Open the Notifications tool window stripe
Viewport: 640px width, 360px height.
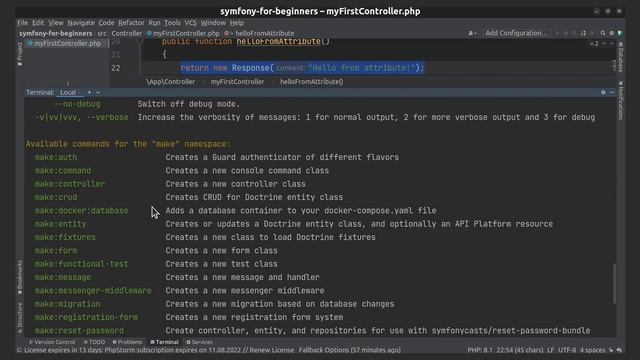click(x=620, y=100)
